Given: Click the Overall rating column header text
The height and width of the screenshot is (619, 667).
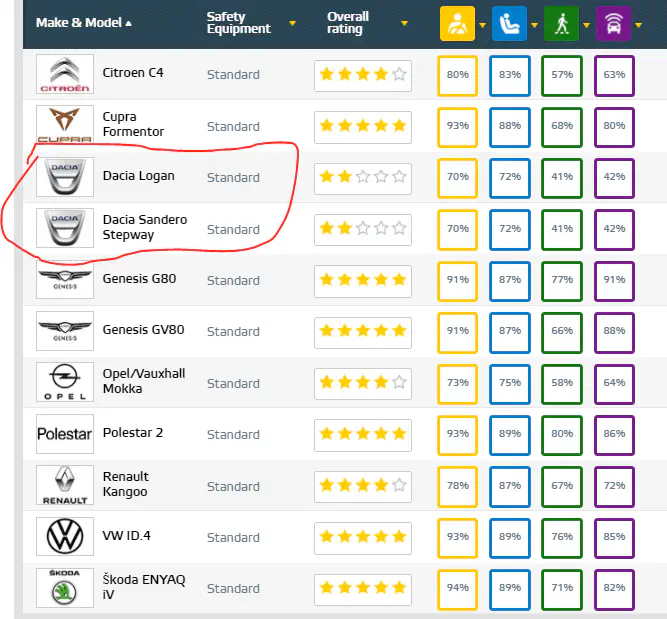Looking at the screenshot, I should tap(348, 22).
